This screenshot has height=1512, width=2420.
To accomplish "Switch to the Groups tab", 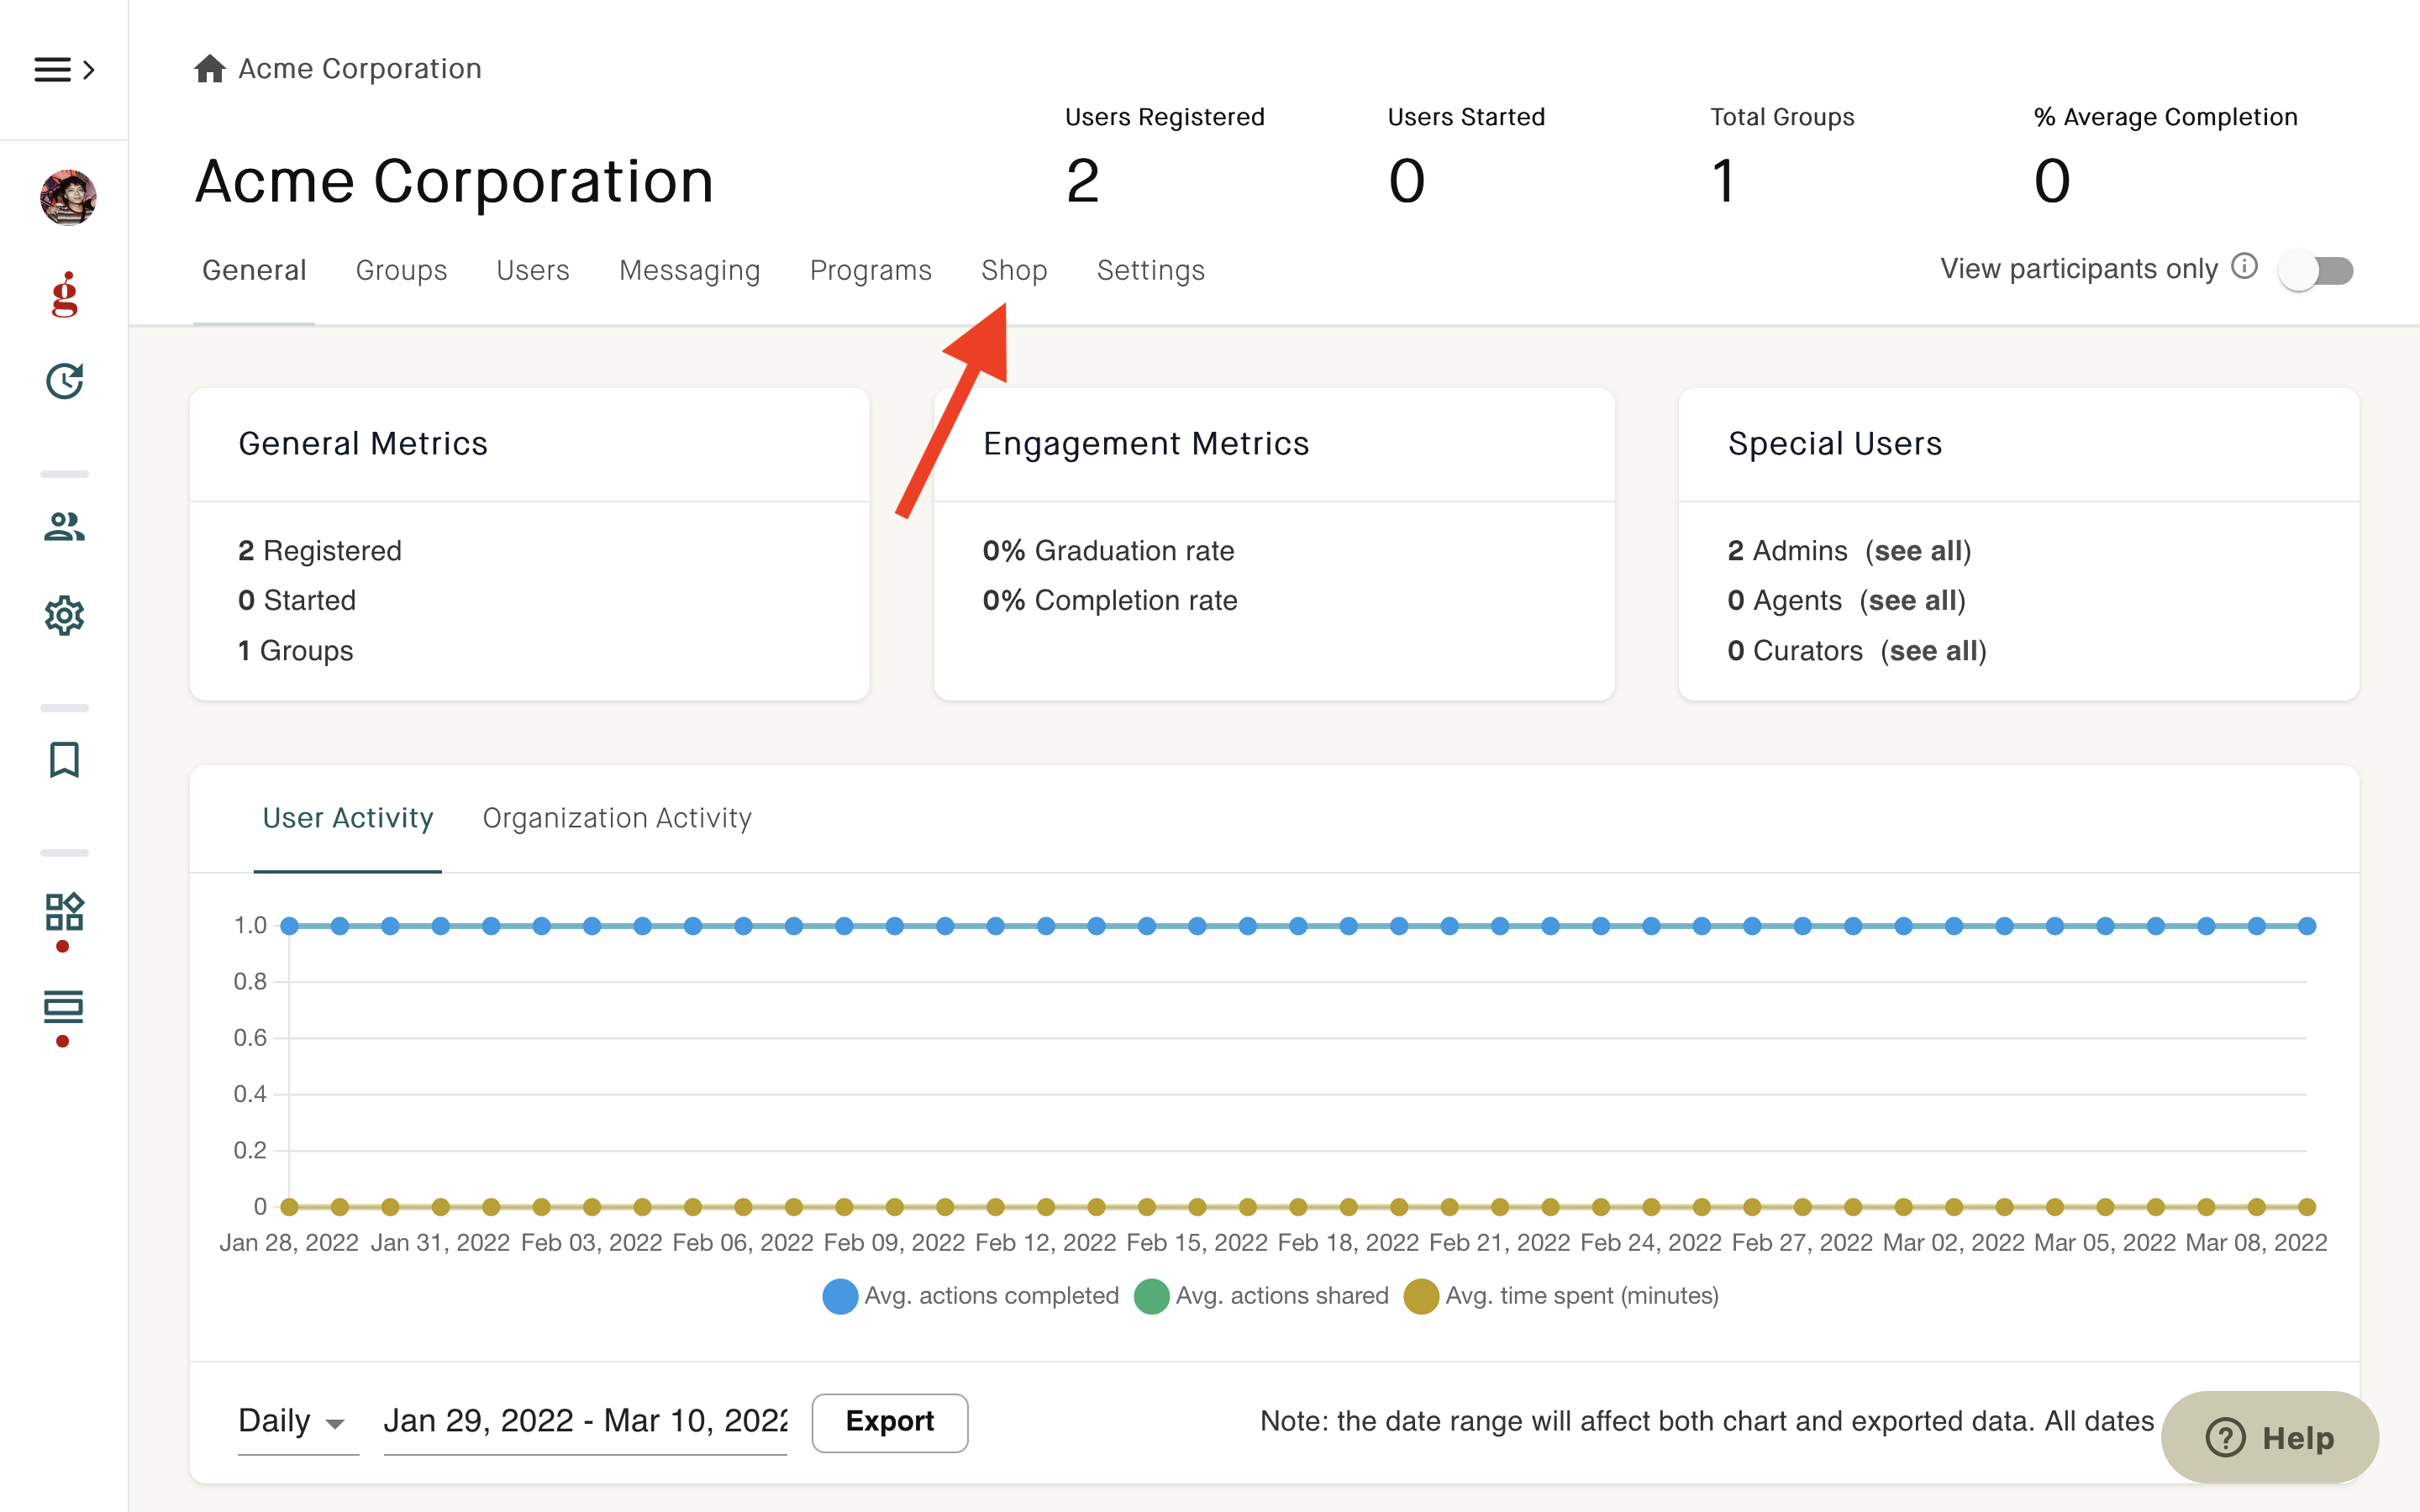I will 401,271.
